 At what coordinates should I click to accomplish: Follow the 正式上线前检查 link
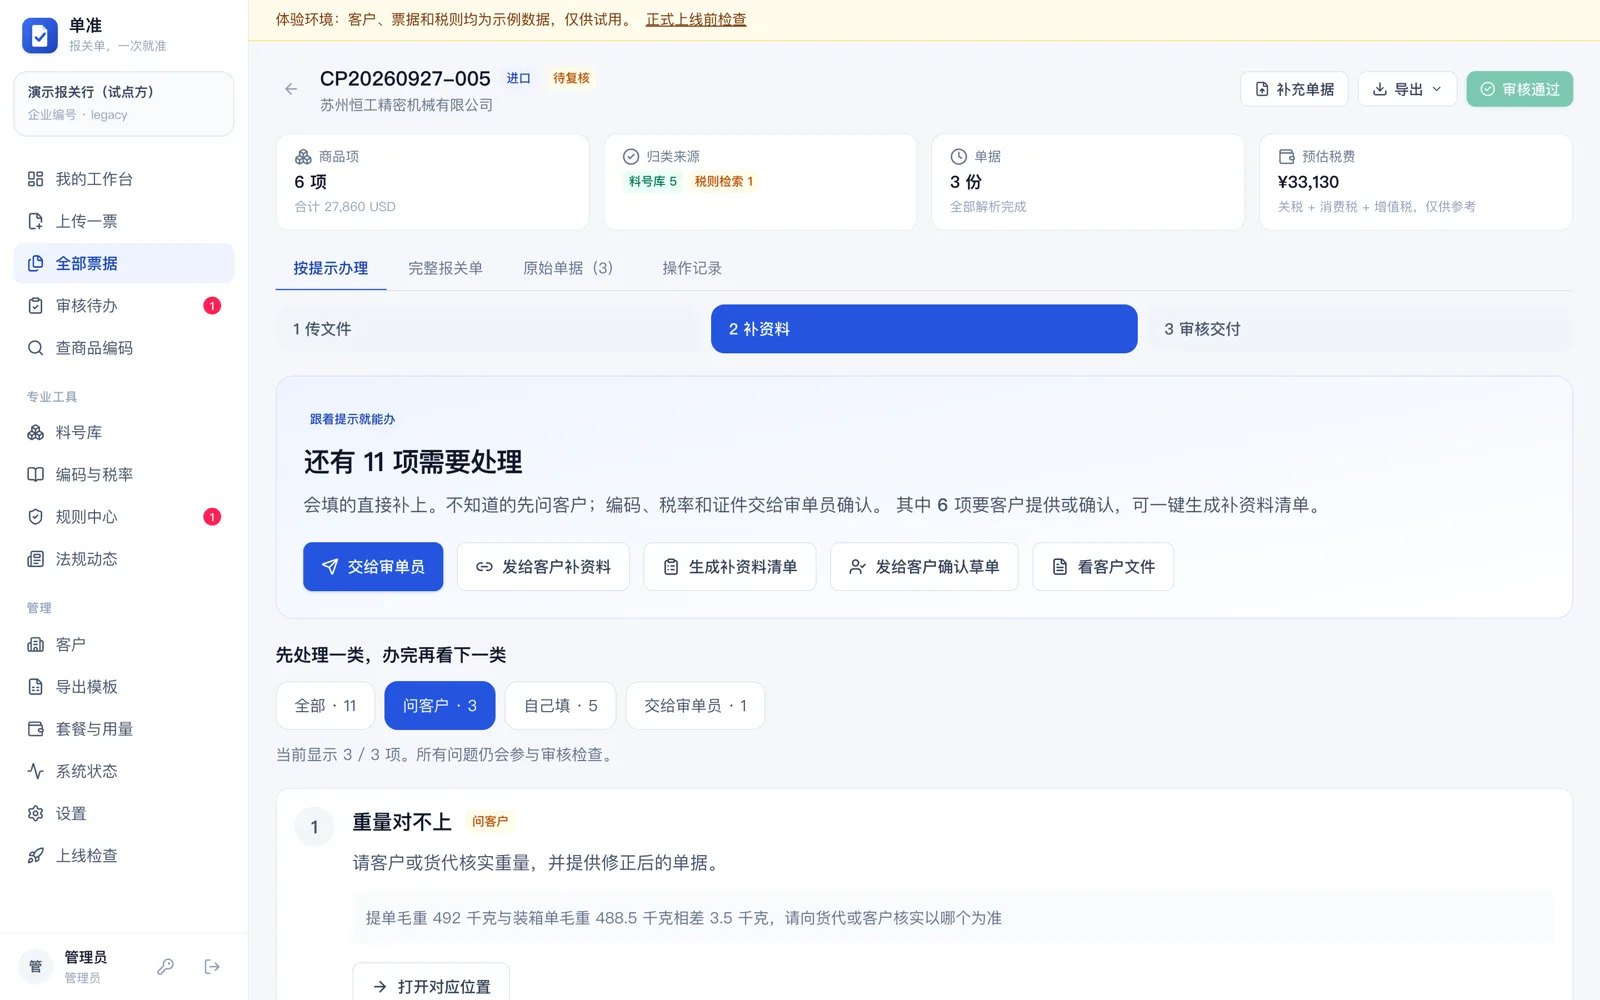[696, 19]
